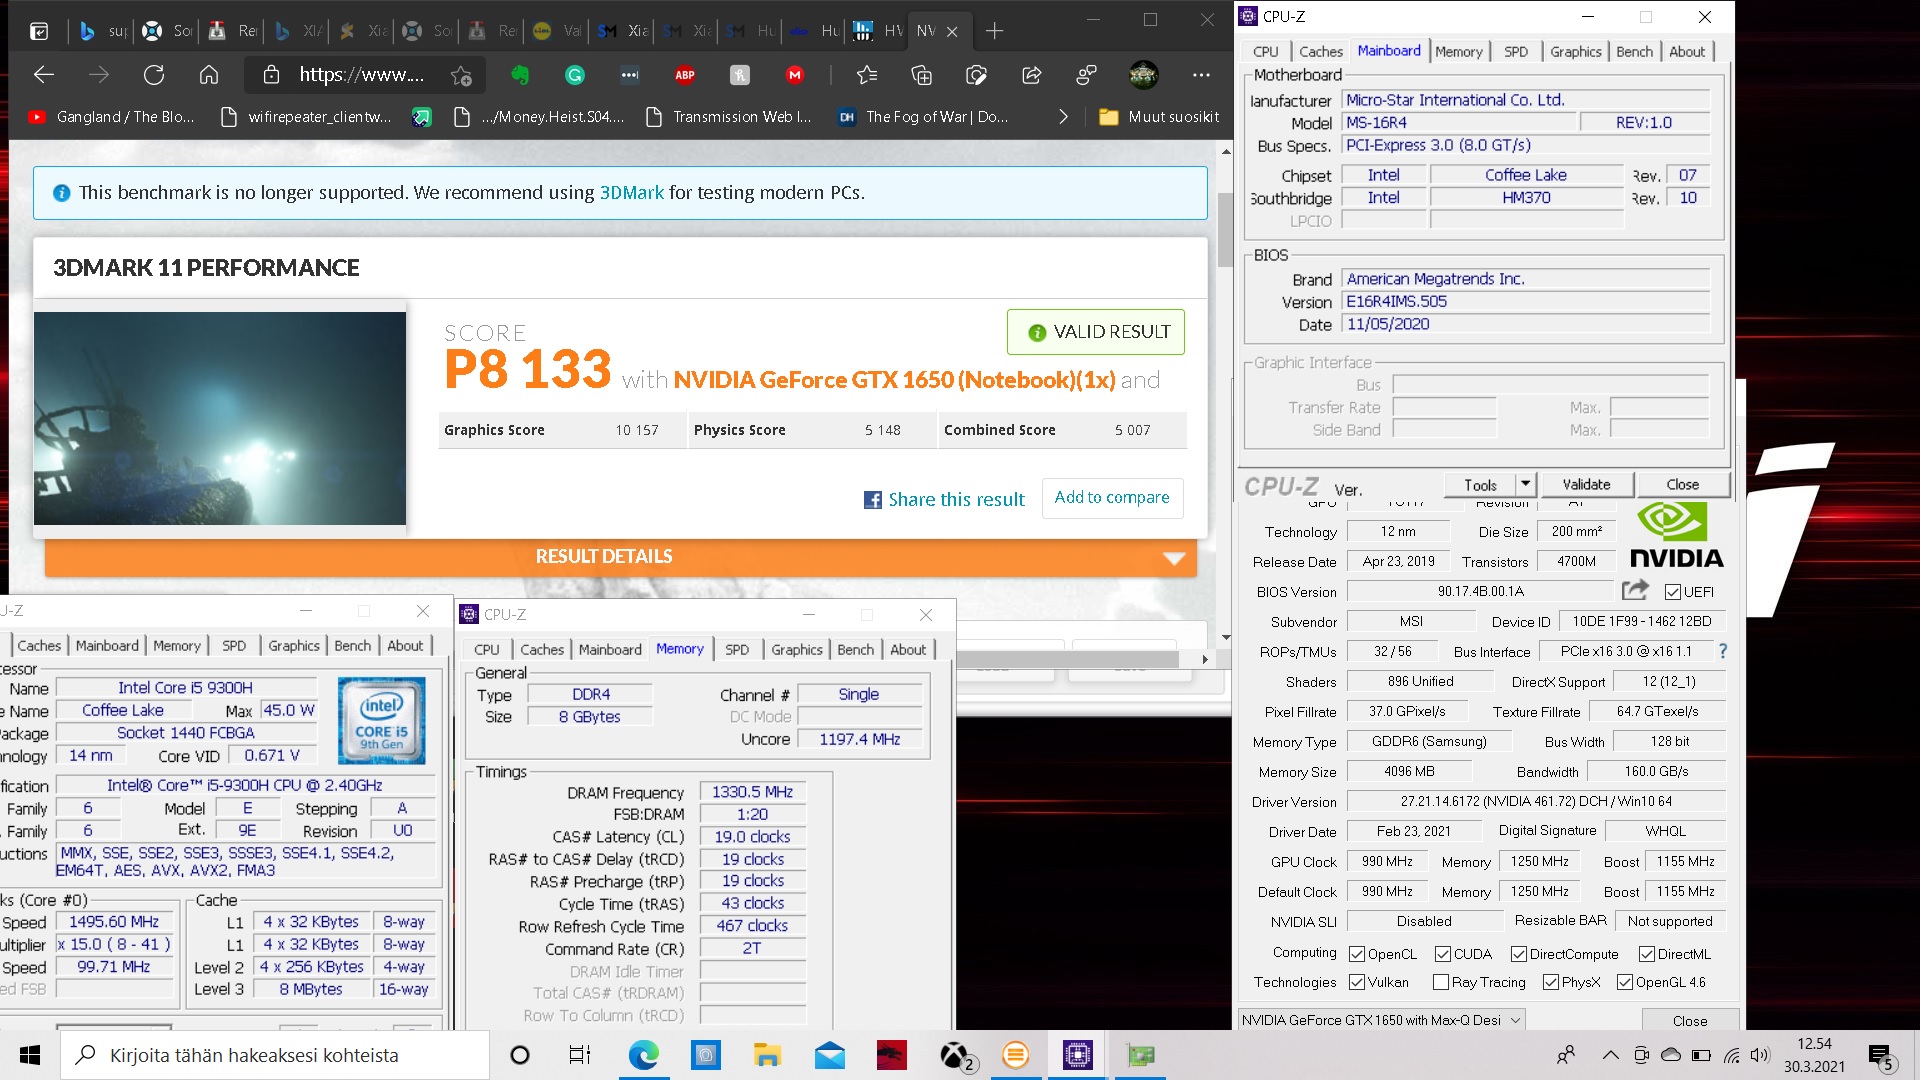This screenshot has width=1920, height=1080.
Task: Click the NVIDIA logo in GPU-Z
Action: pos(1677,536)
